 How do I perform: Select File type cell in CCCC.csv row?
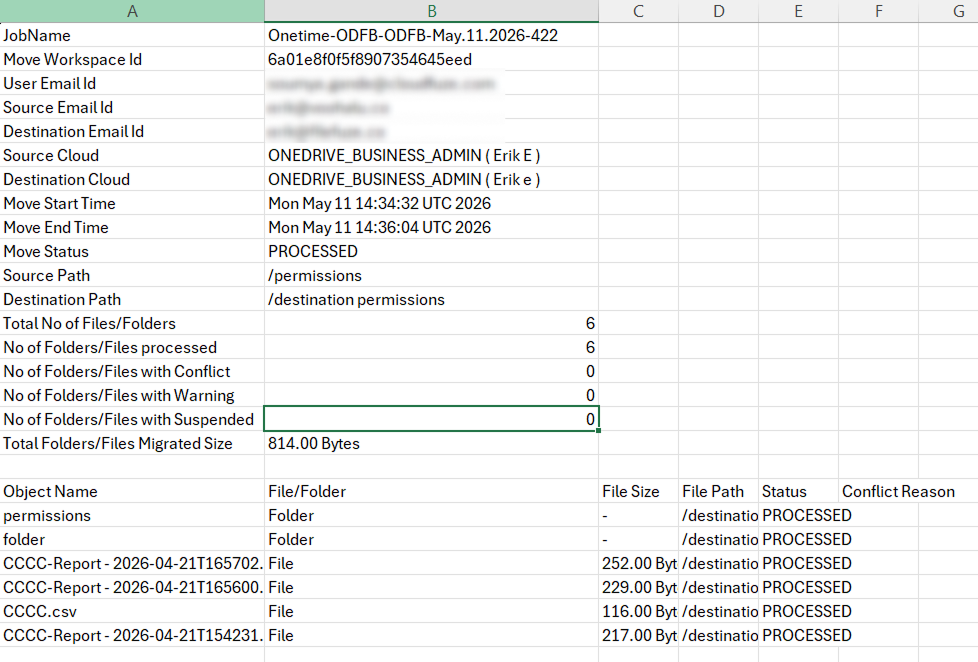tap(432, 611)
